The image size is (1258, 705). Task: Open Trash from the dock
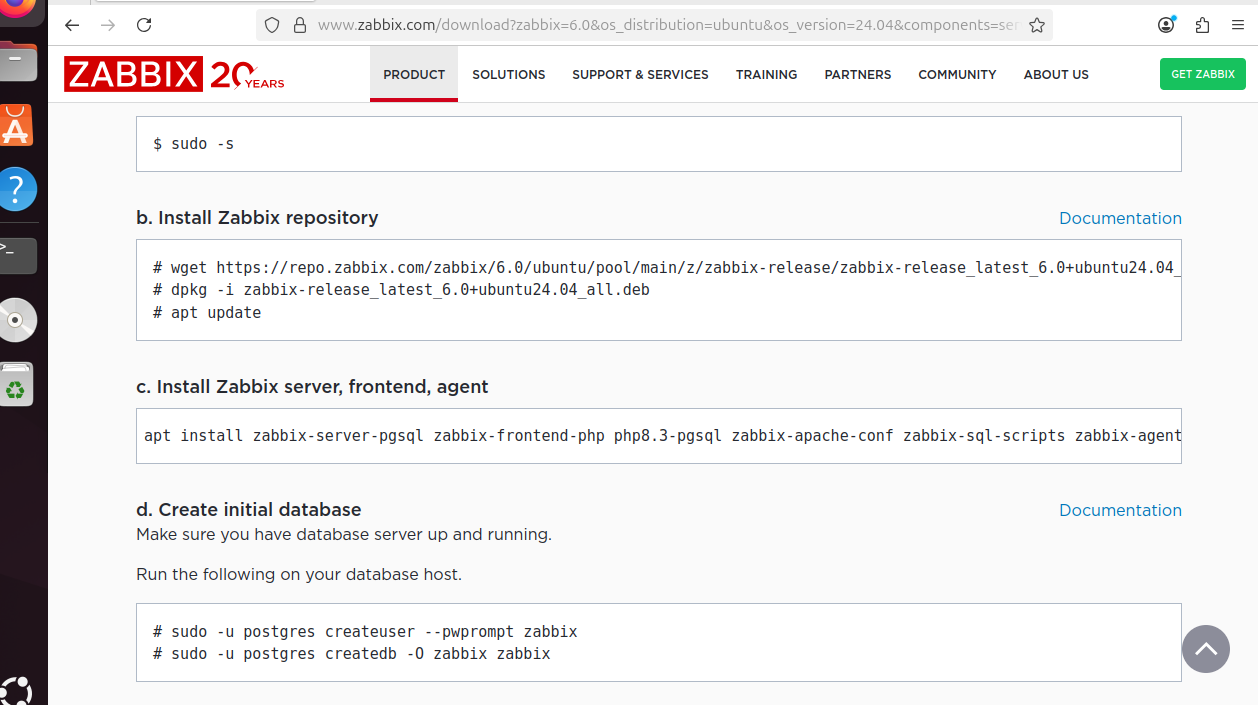pos(17,385)
